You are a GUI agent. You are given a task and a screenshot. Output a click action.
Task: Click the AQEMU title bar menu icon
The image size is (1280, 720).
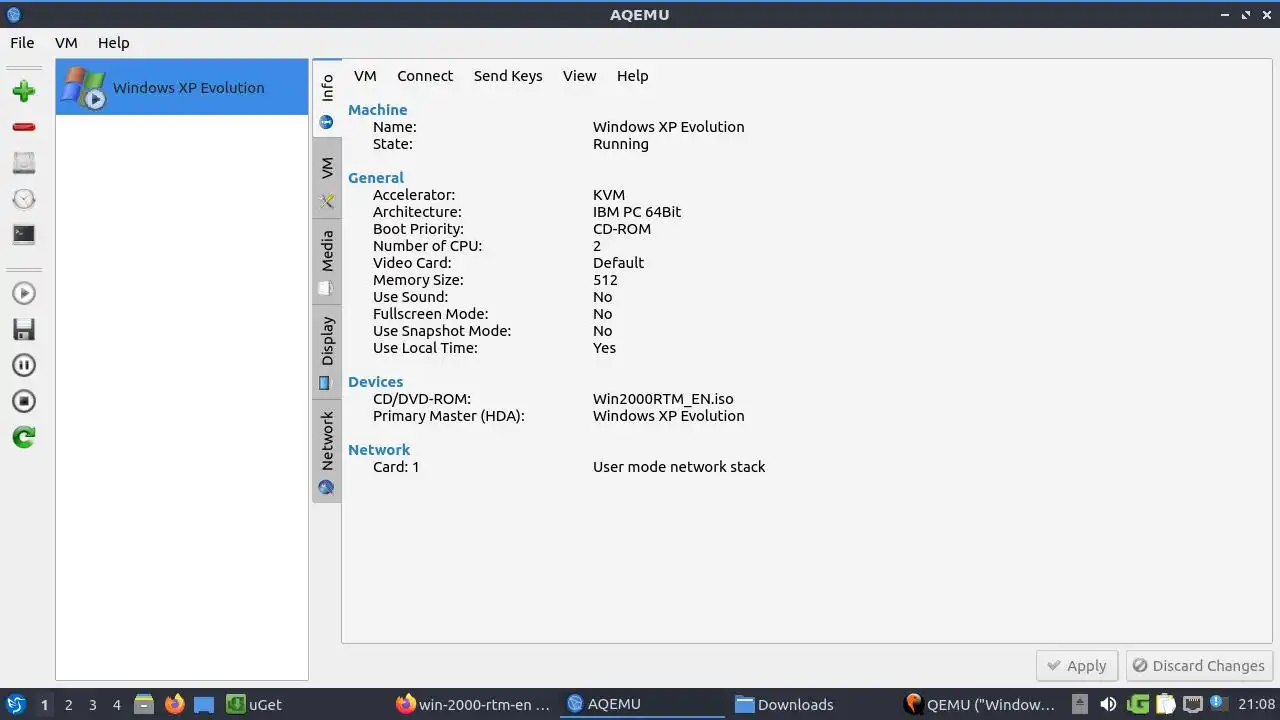coord(13,14)
